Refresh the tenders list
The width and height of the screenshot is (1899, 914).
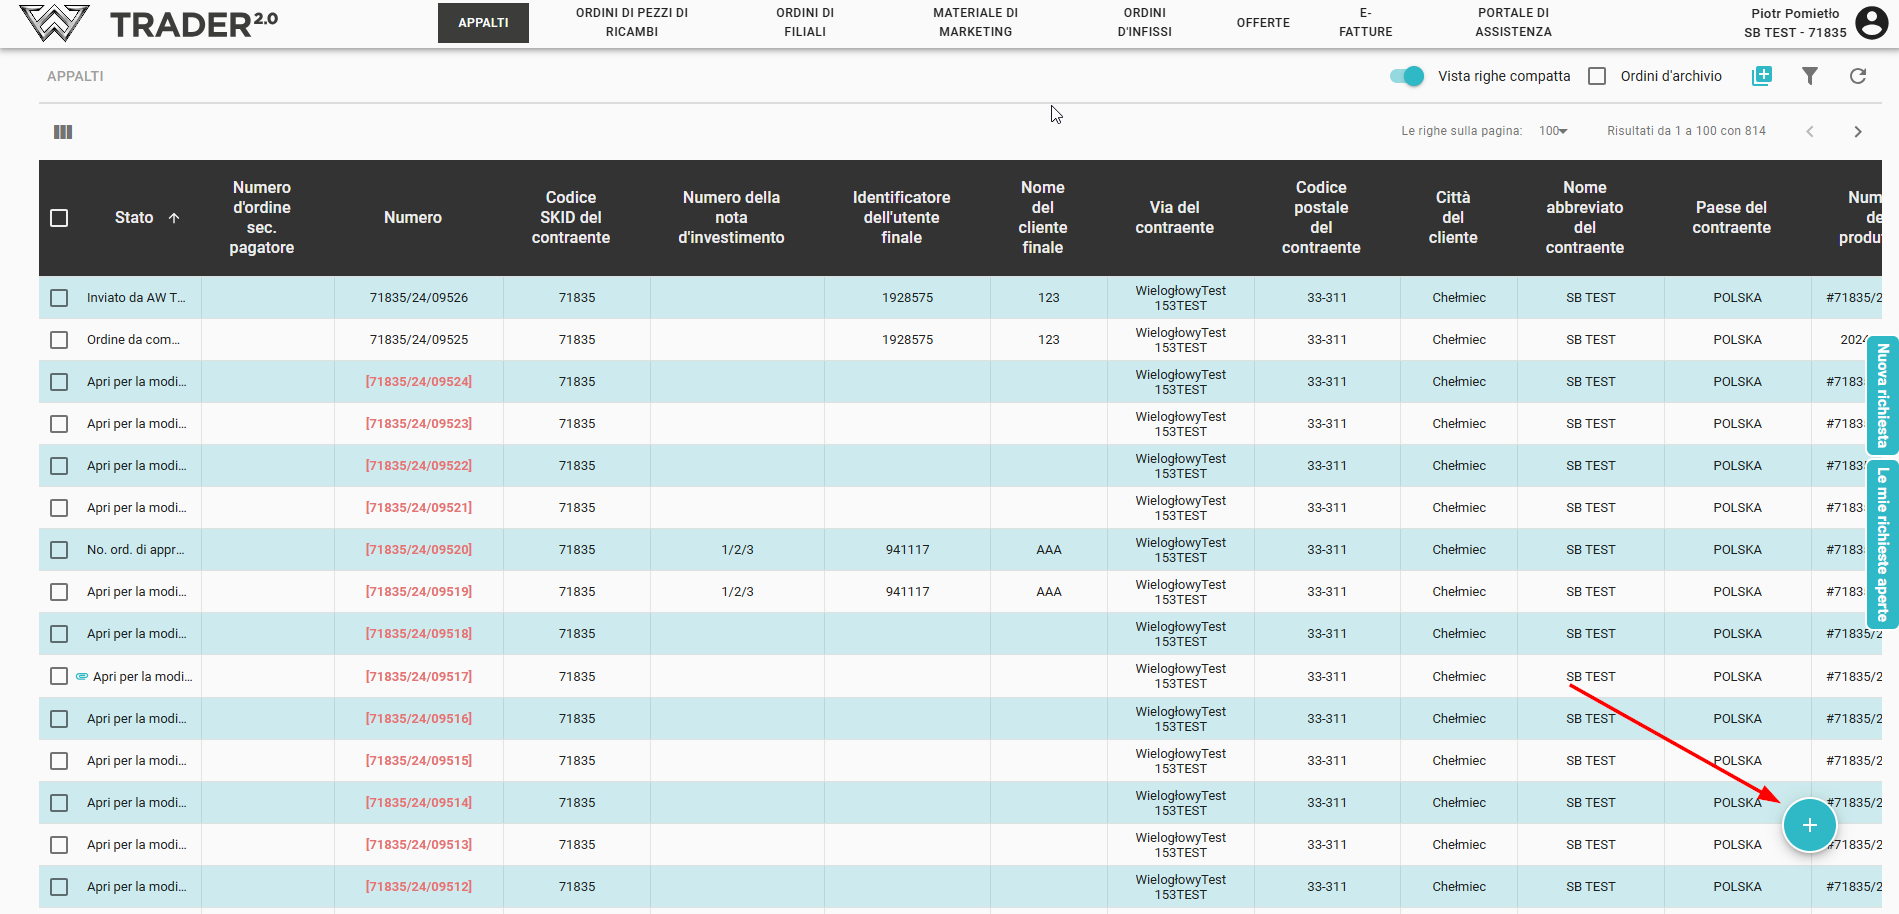pyautogui.click(x=1857, y=76)
